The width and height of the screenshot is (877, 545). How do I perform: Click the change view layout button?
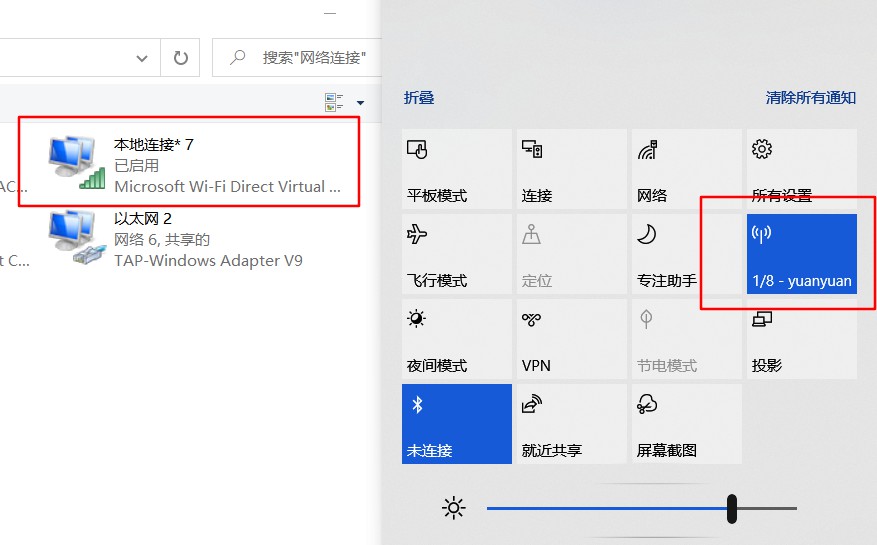pos(334,103)
